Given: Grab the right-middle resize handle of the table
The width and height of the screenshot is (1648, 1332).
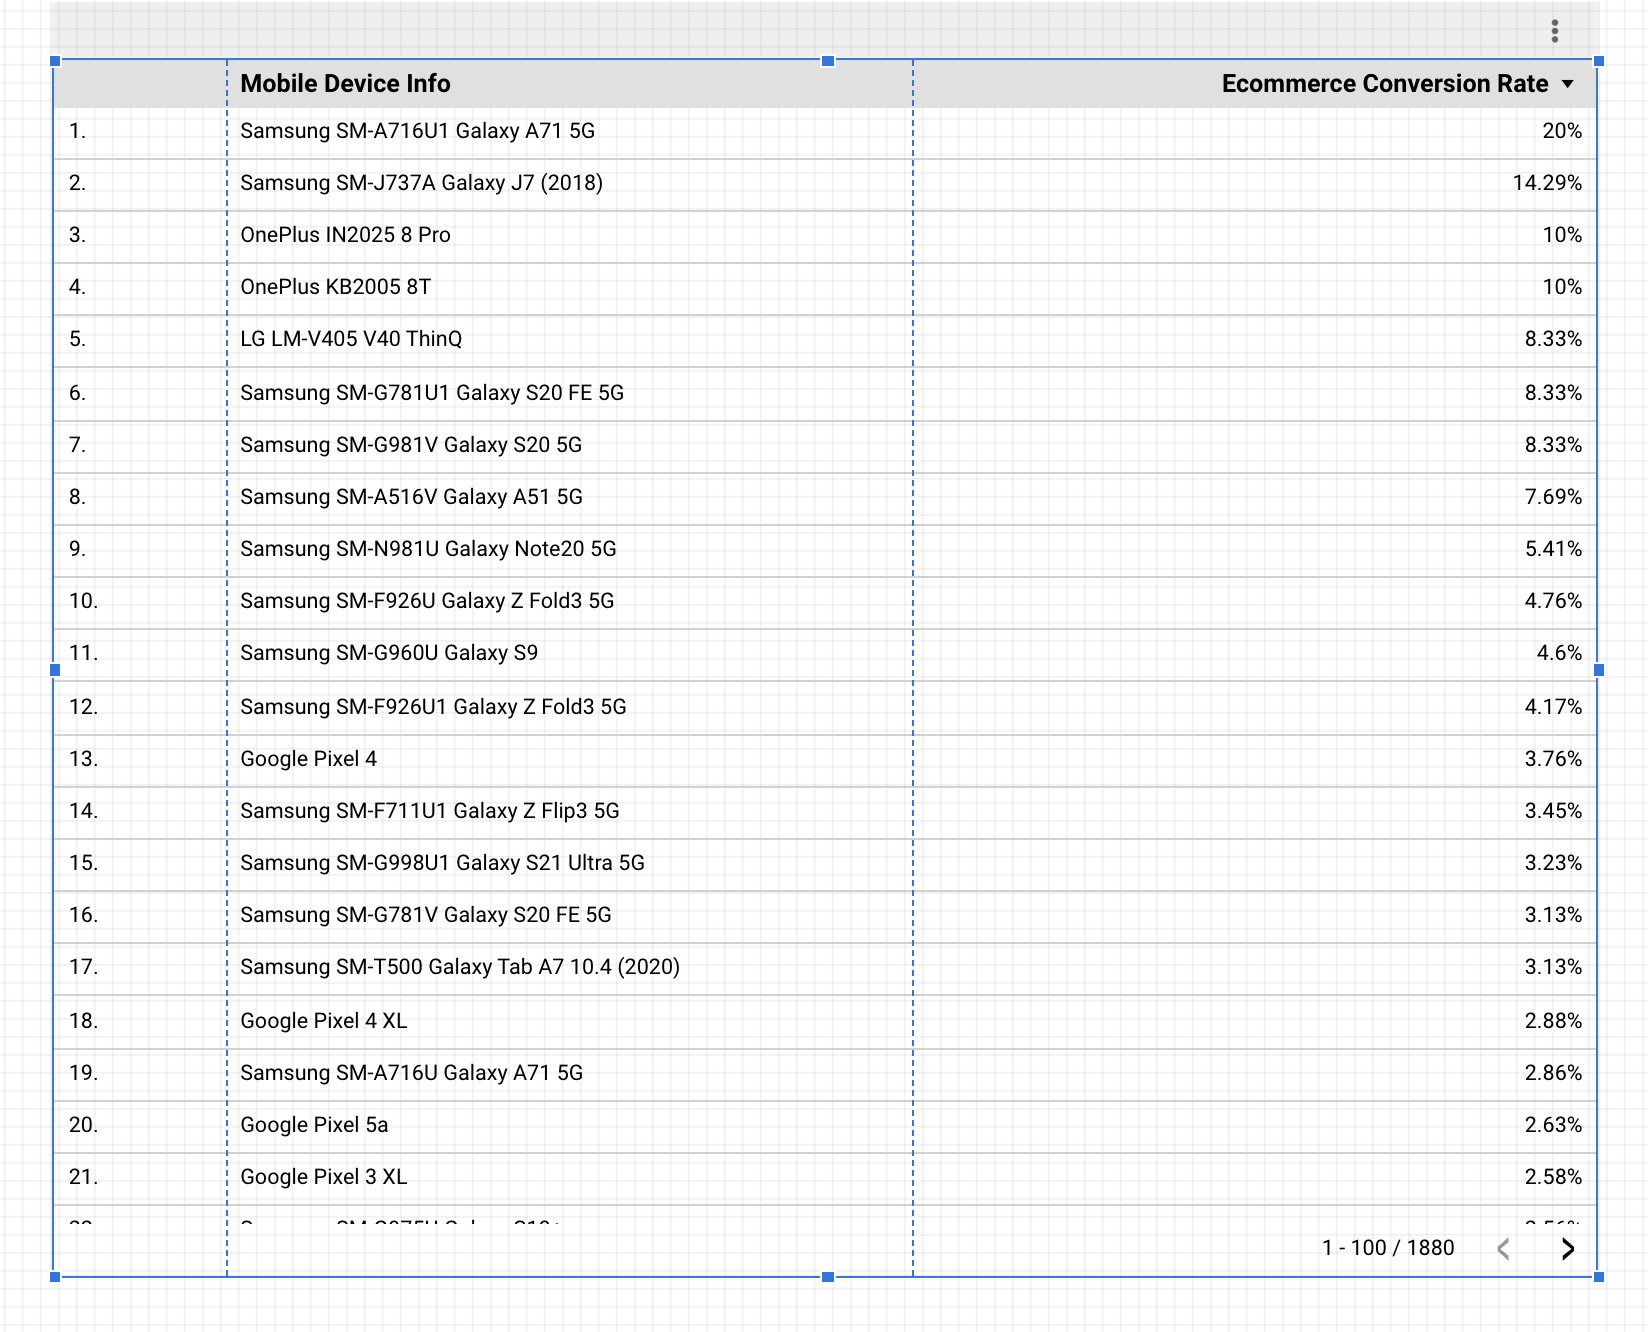Looking at the screenshot, I should click(x=1599, y=670).
